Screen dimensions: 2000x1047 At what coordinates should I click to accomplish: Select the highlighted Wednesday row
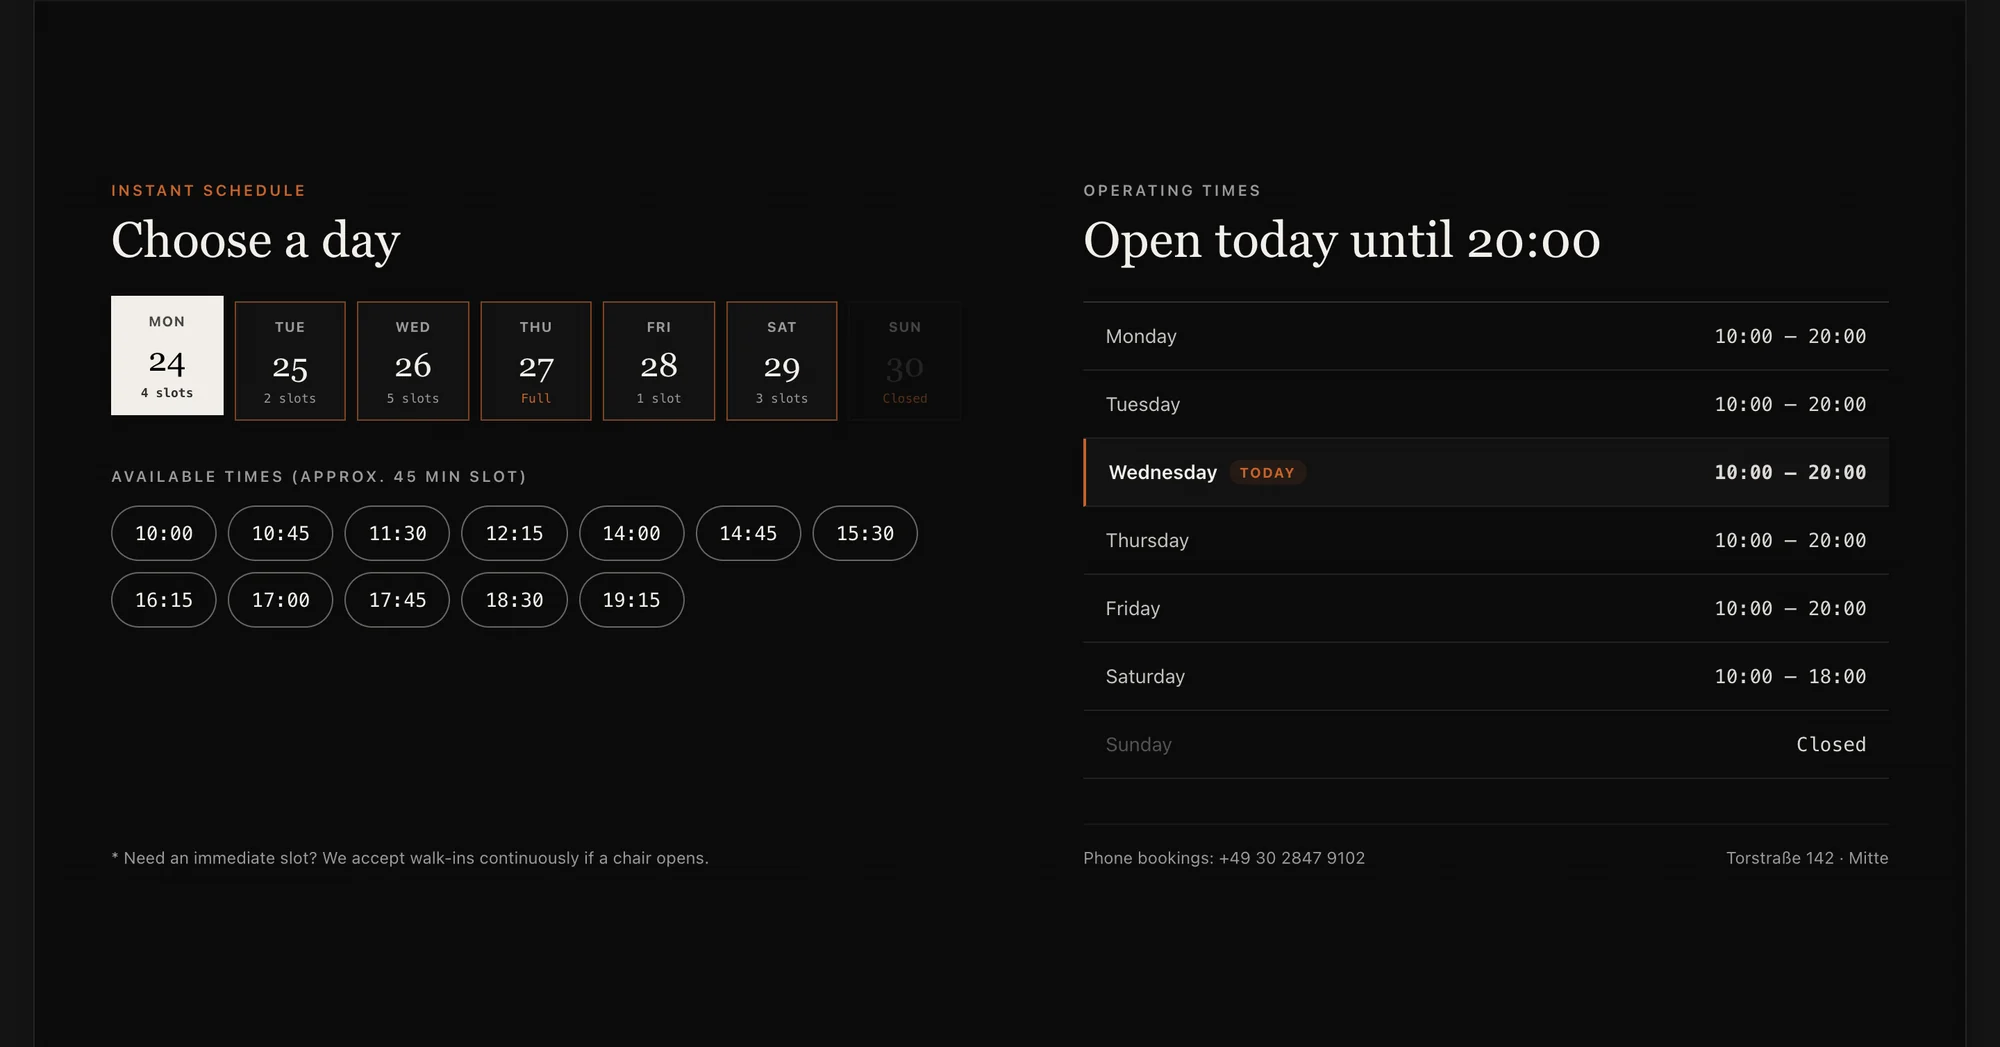click(x=1486, y=472)
